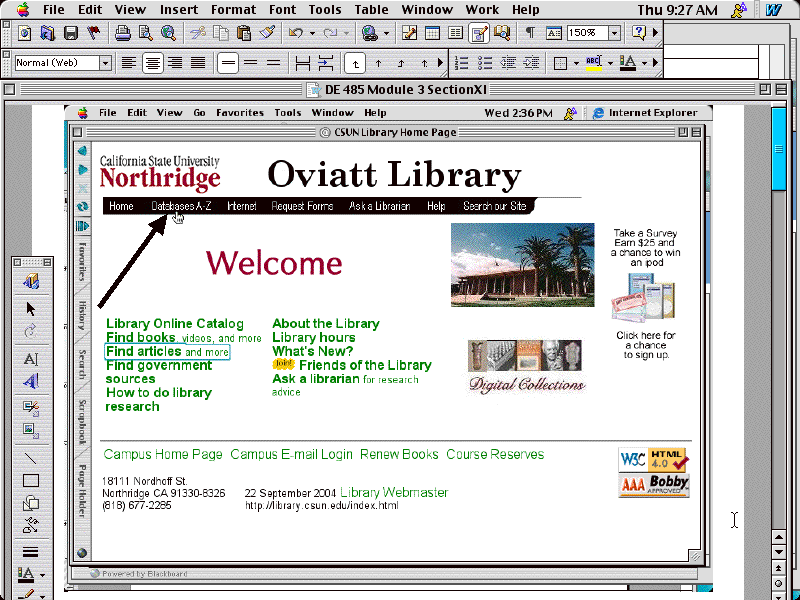Viewport: 800px width, 600px height.
Task: Click the book with magnifier reference icon
Action: click(x=502, y=33)
